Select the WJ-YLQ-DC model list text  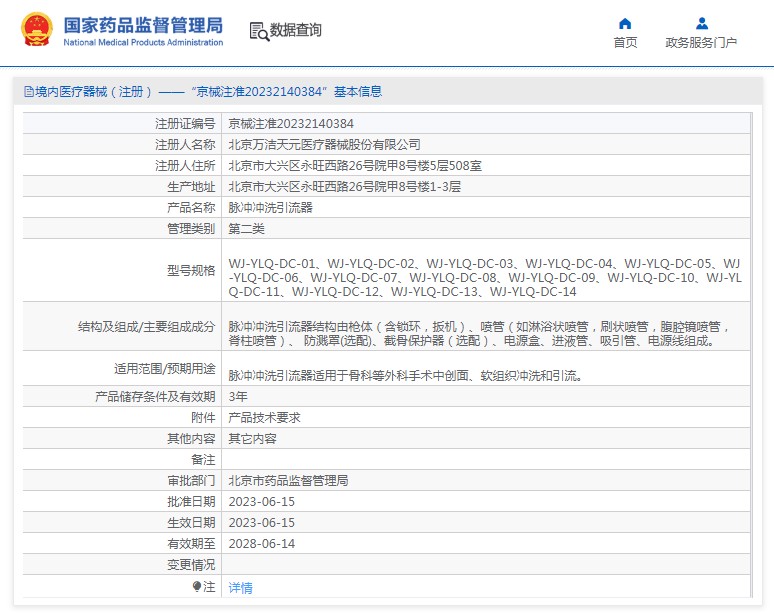485,277
